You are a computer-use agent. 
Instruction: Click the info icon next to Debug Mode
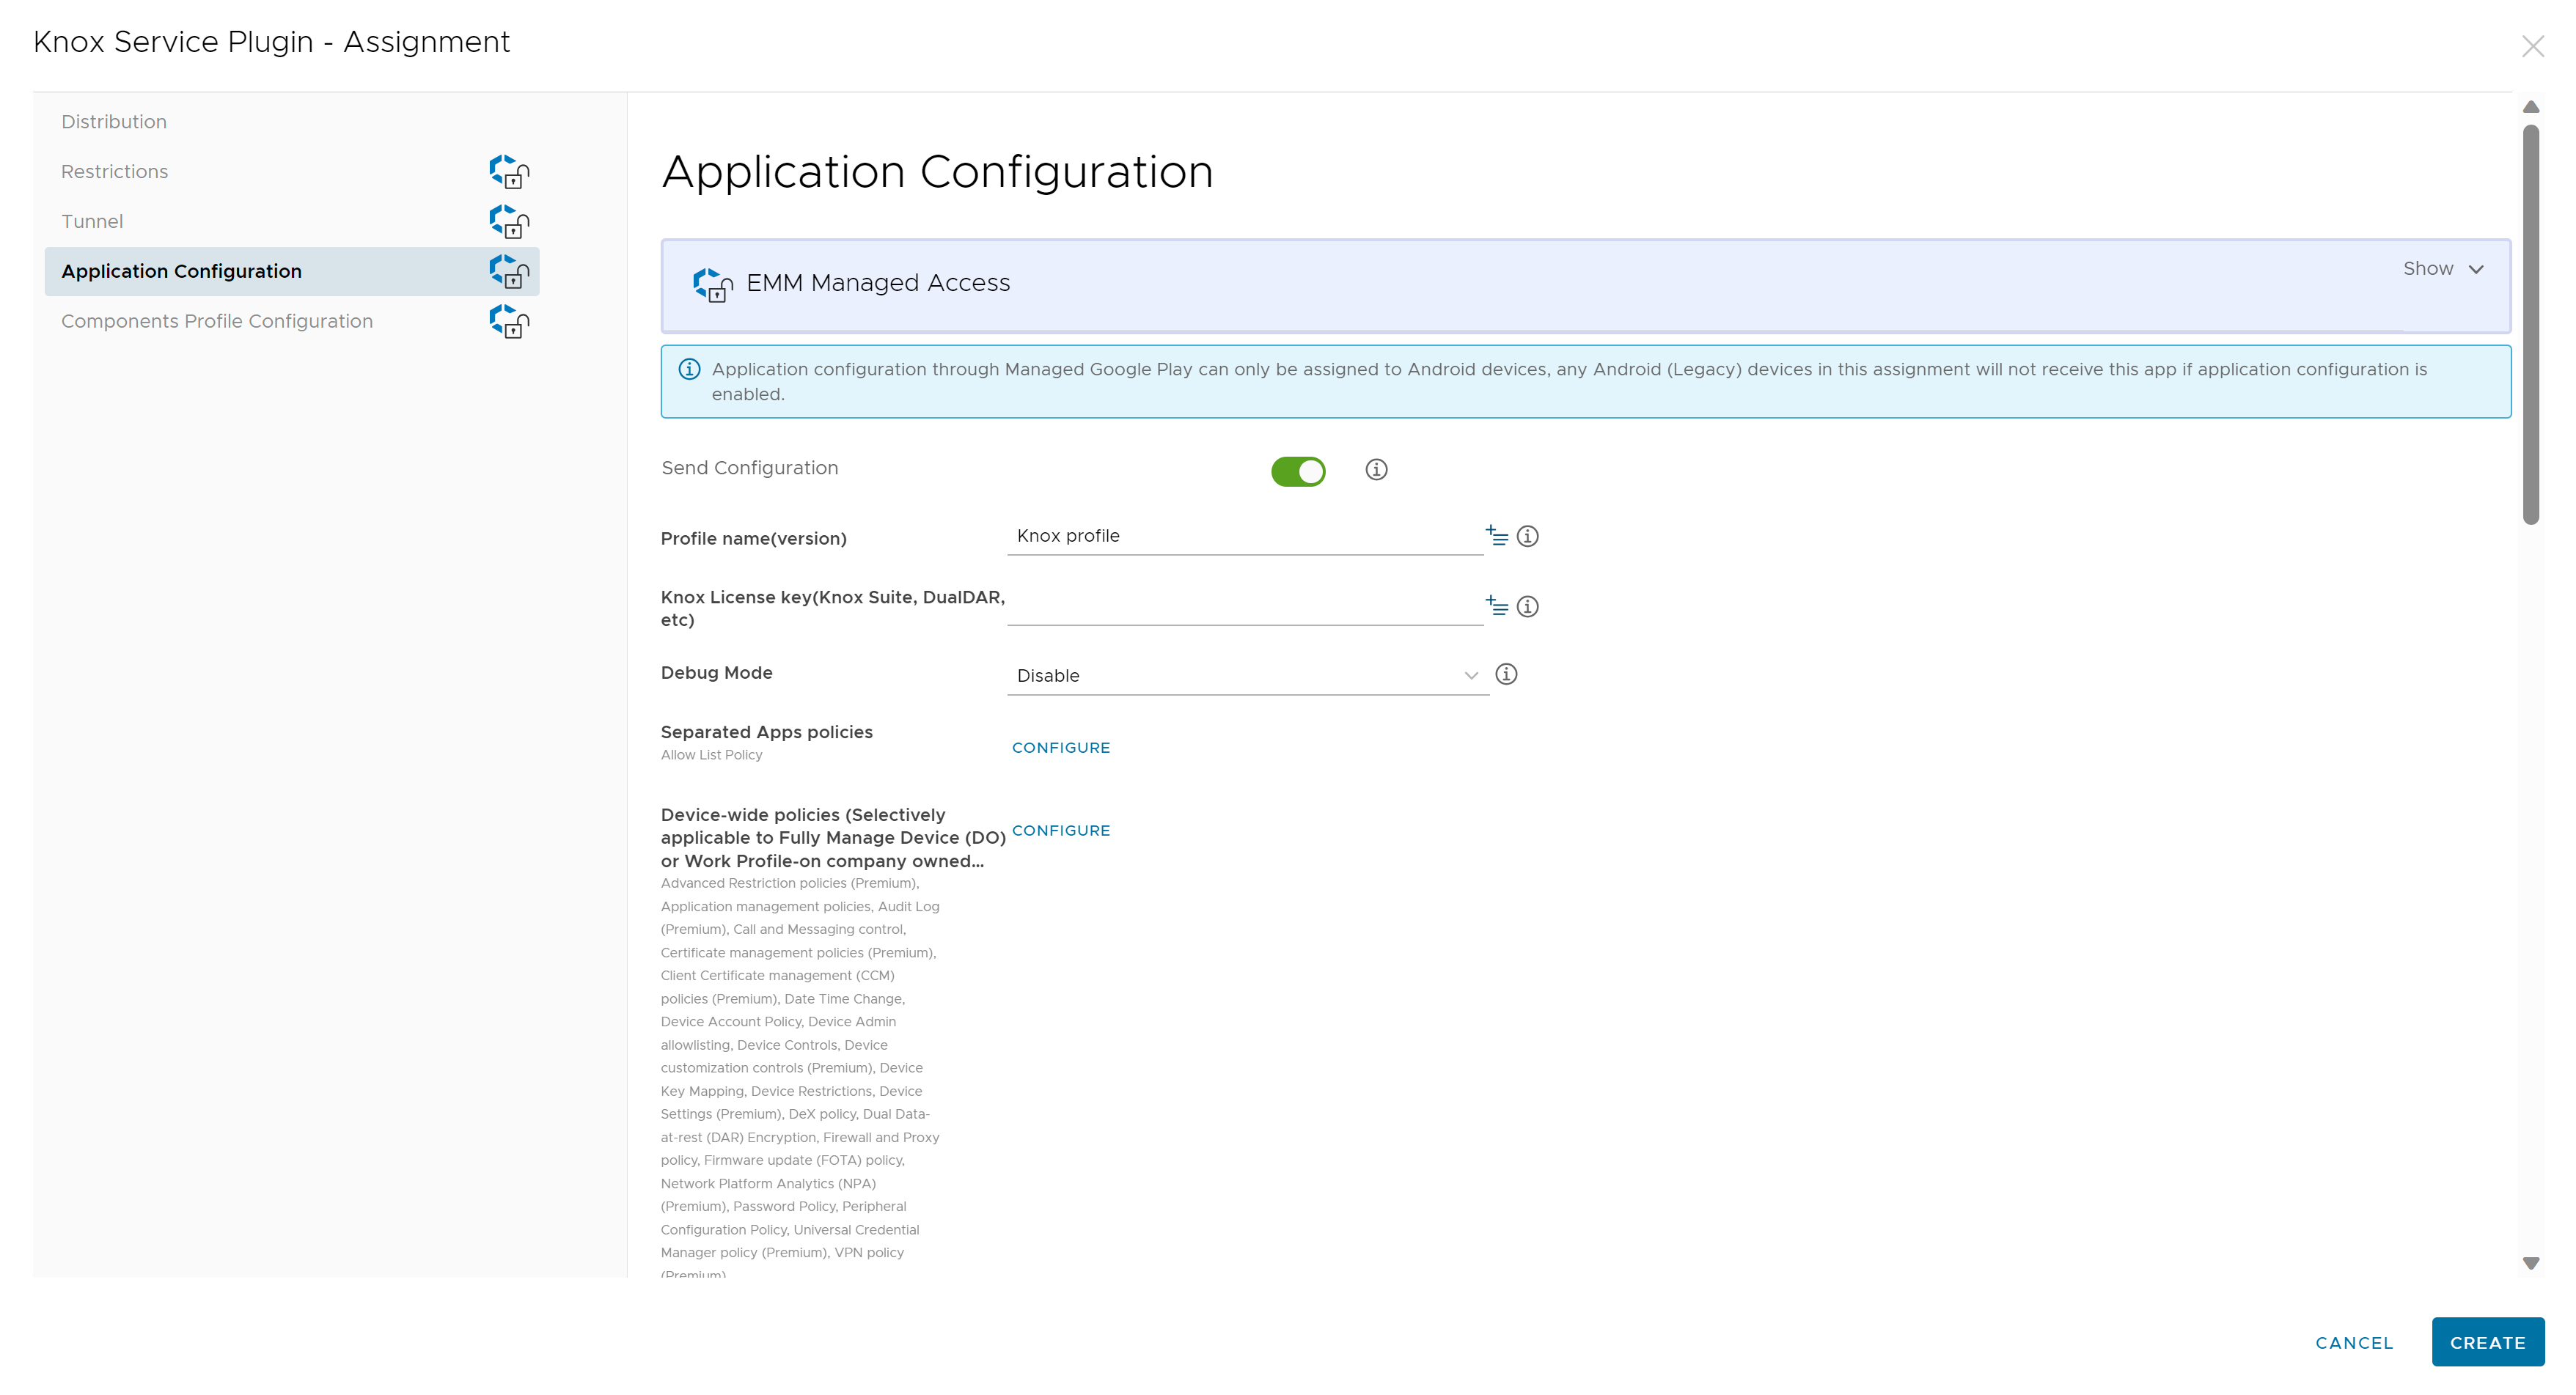click(x=1506, y=674)
